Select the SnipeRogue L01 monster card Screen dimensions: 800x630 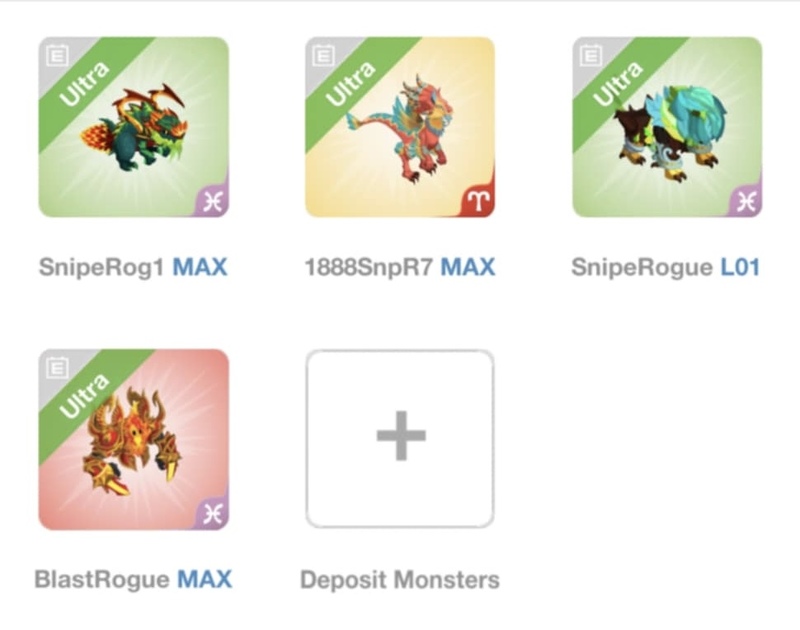667,127
